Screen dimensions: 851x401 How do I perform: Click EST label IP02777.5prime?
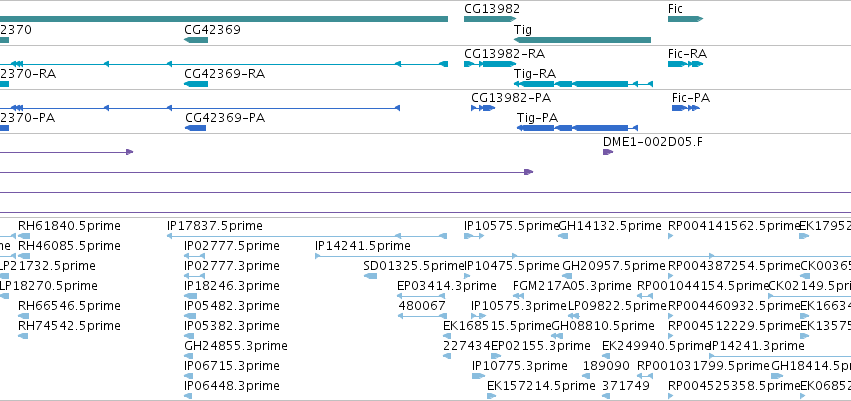coord(232,246)
